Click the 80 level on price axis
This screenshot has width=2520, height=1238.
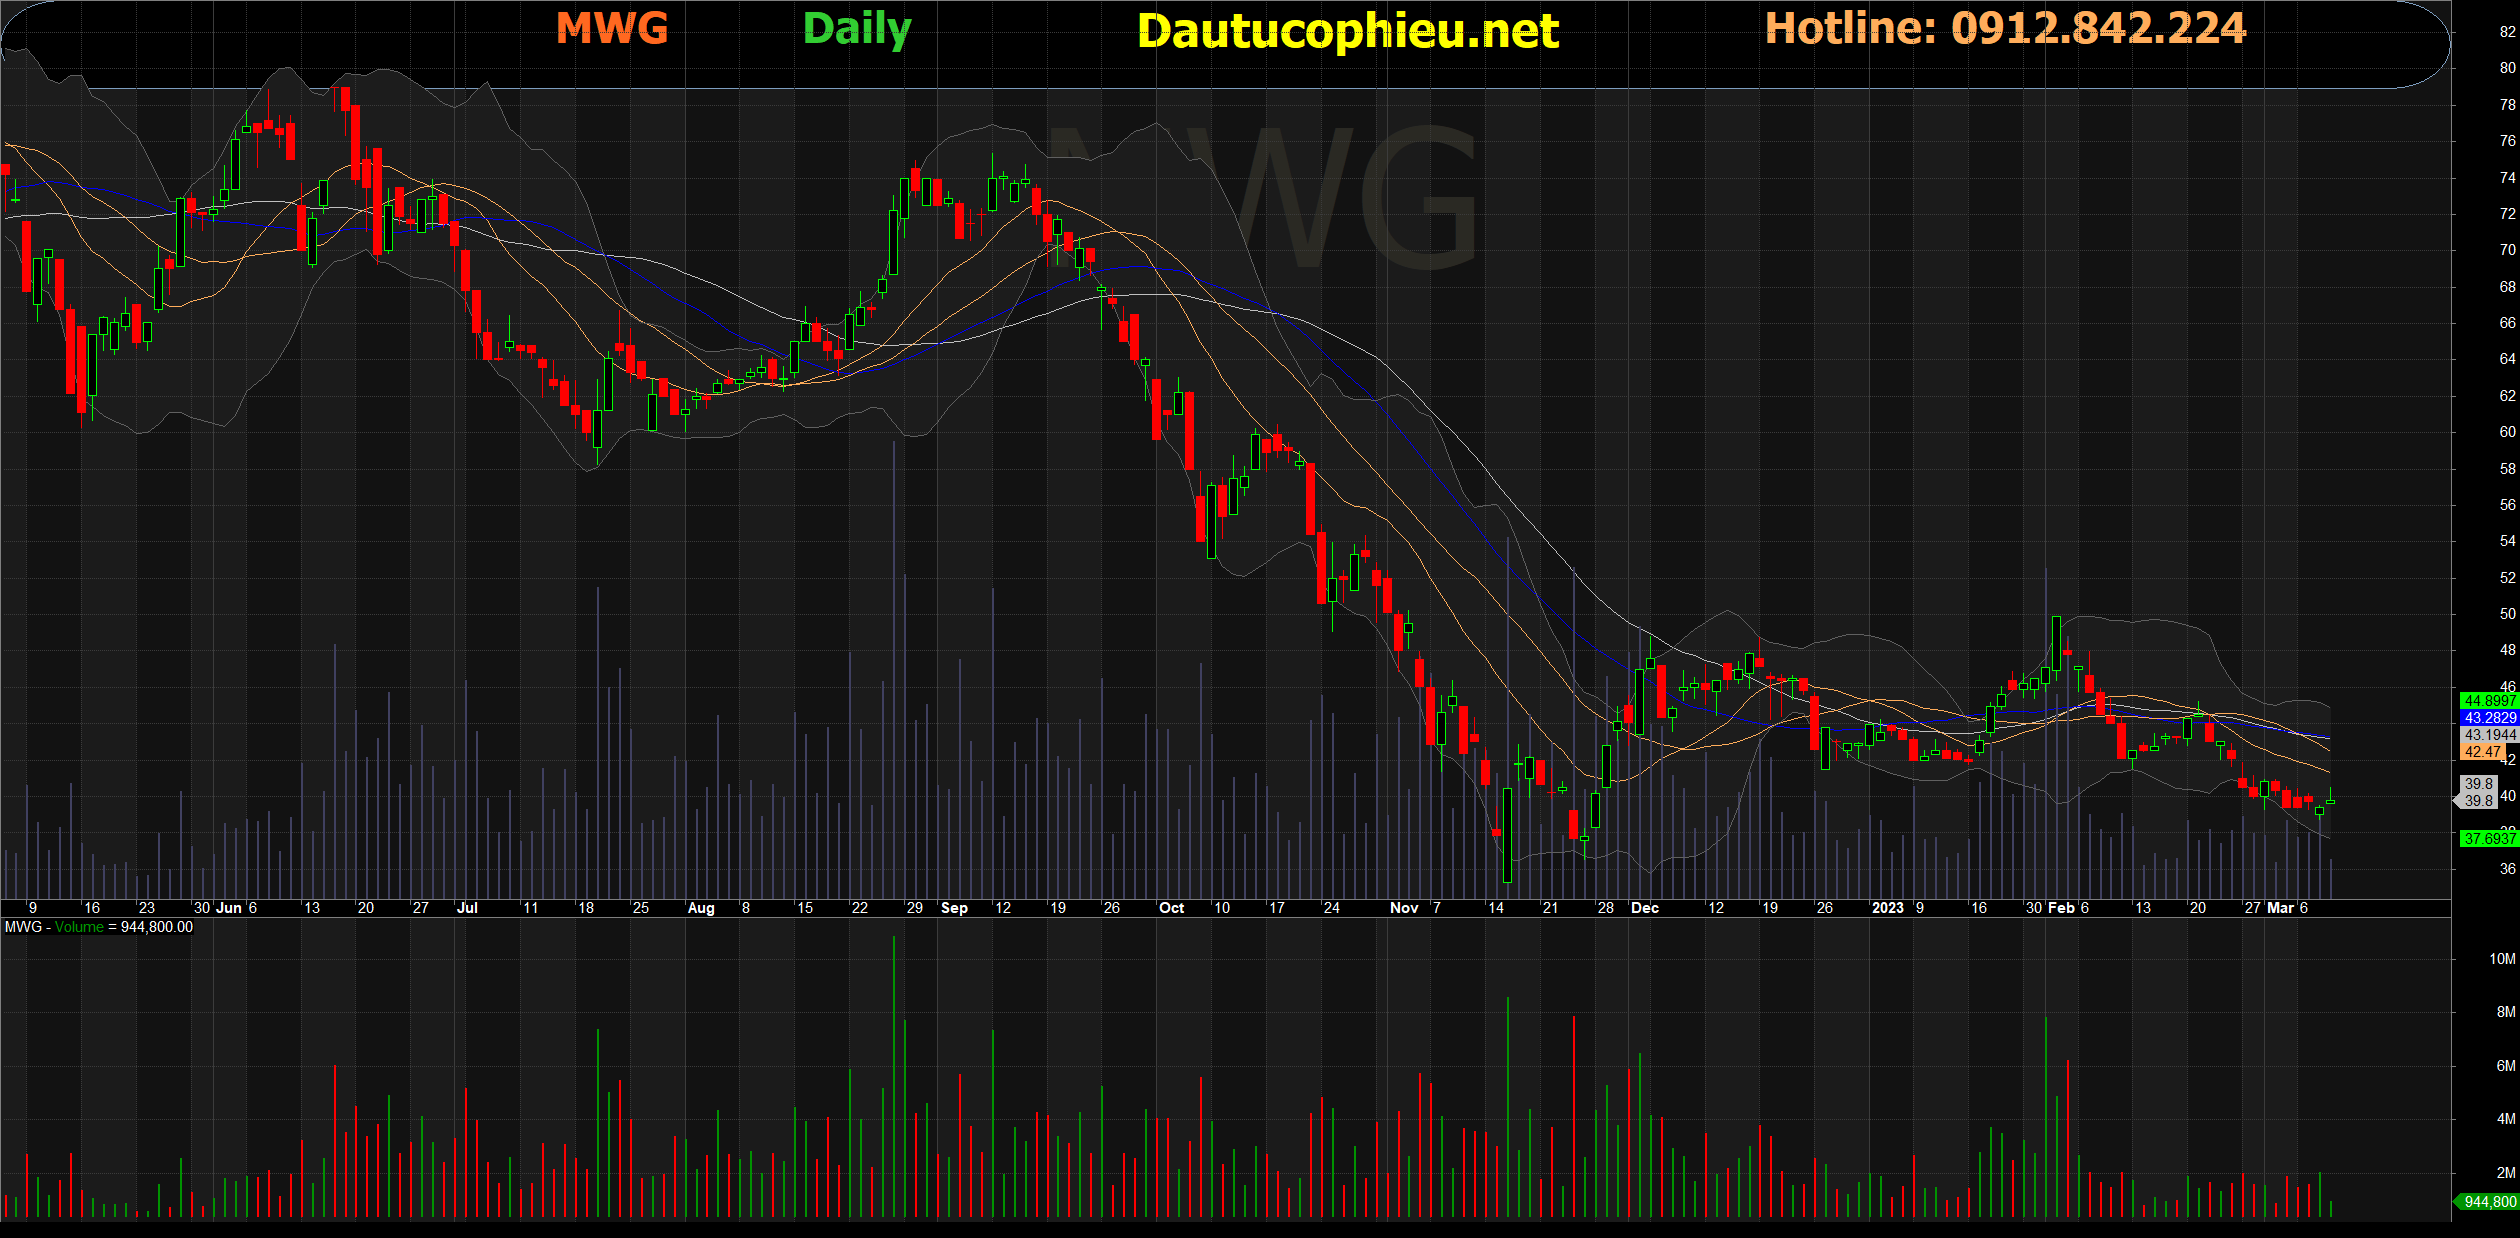pos(2507,68)
